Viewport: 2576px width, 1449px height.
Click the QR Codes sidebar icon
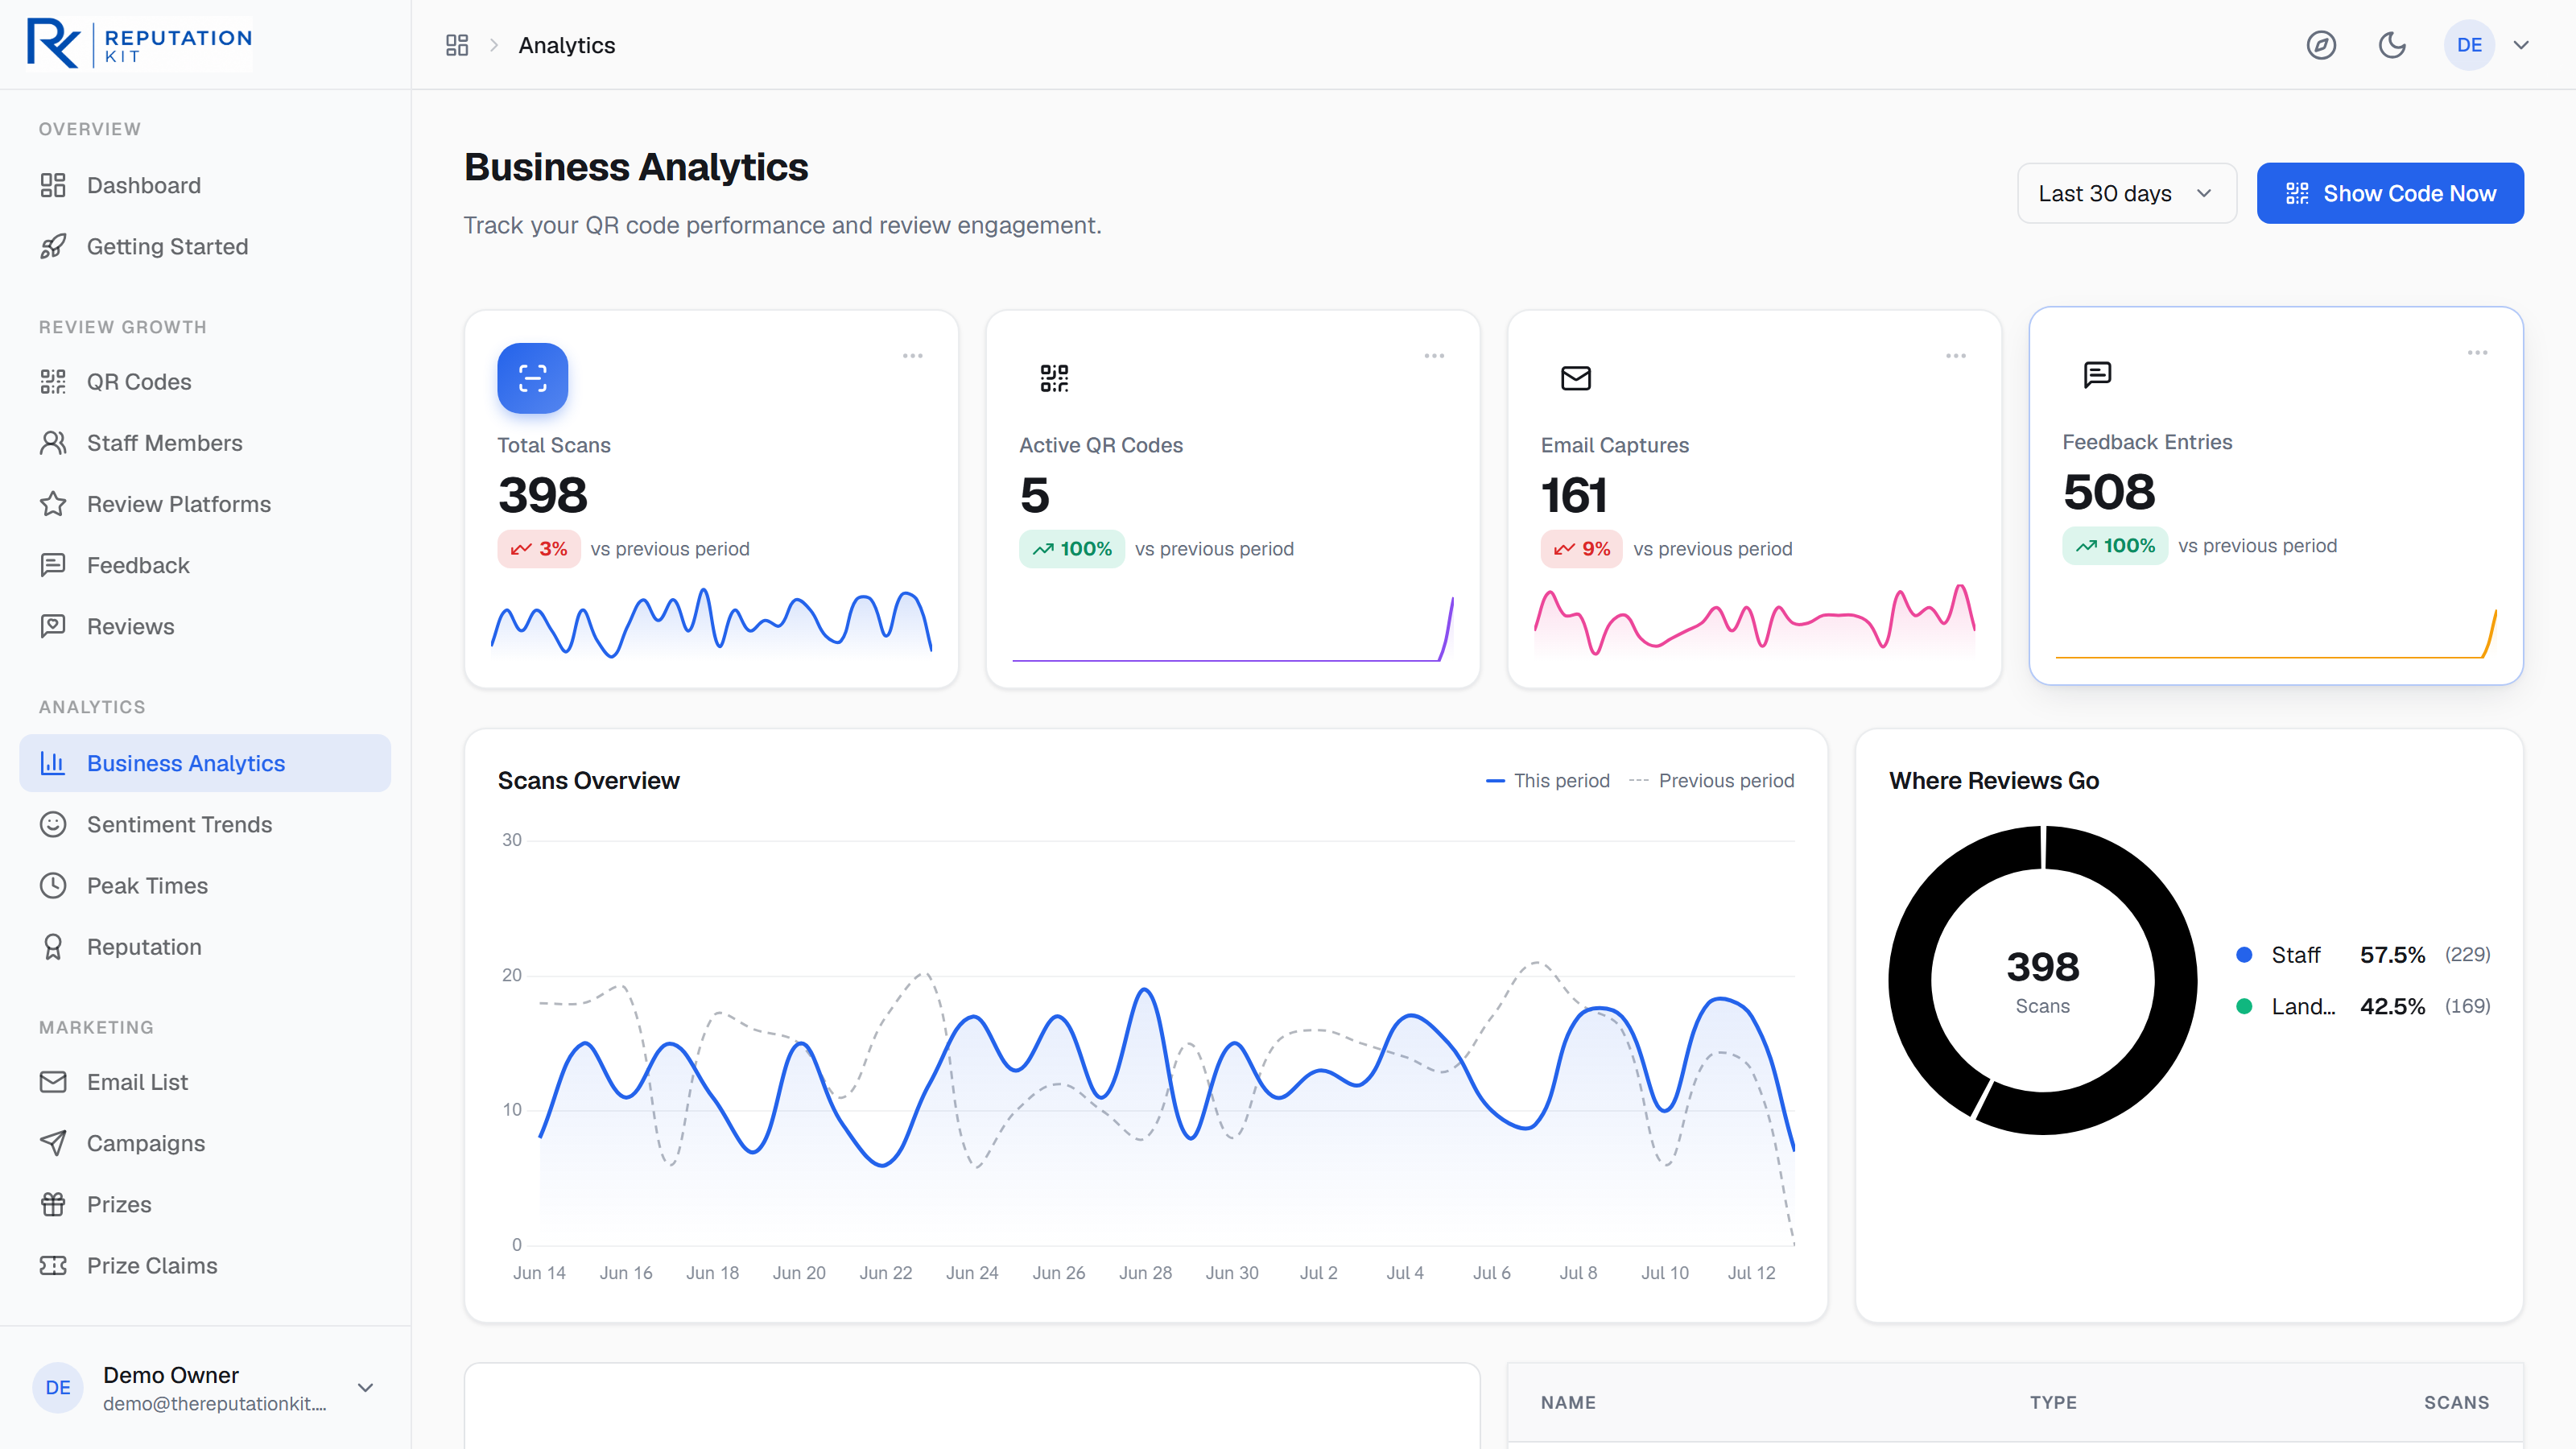53,381
